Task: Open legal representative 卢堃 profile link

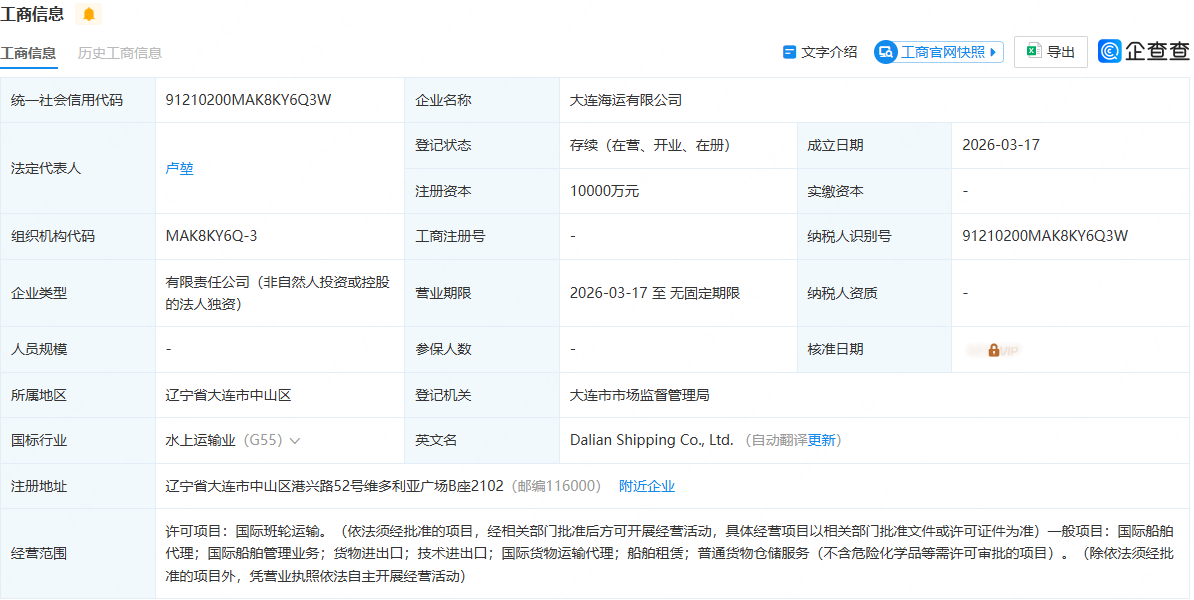Action: click(180, 169)
